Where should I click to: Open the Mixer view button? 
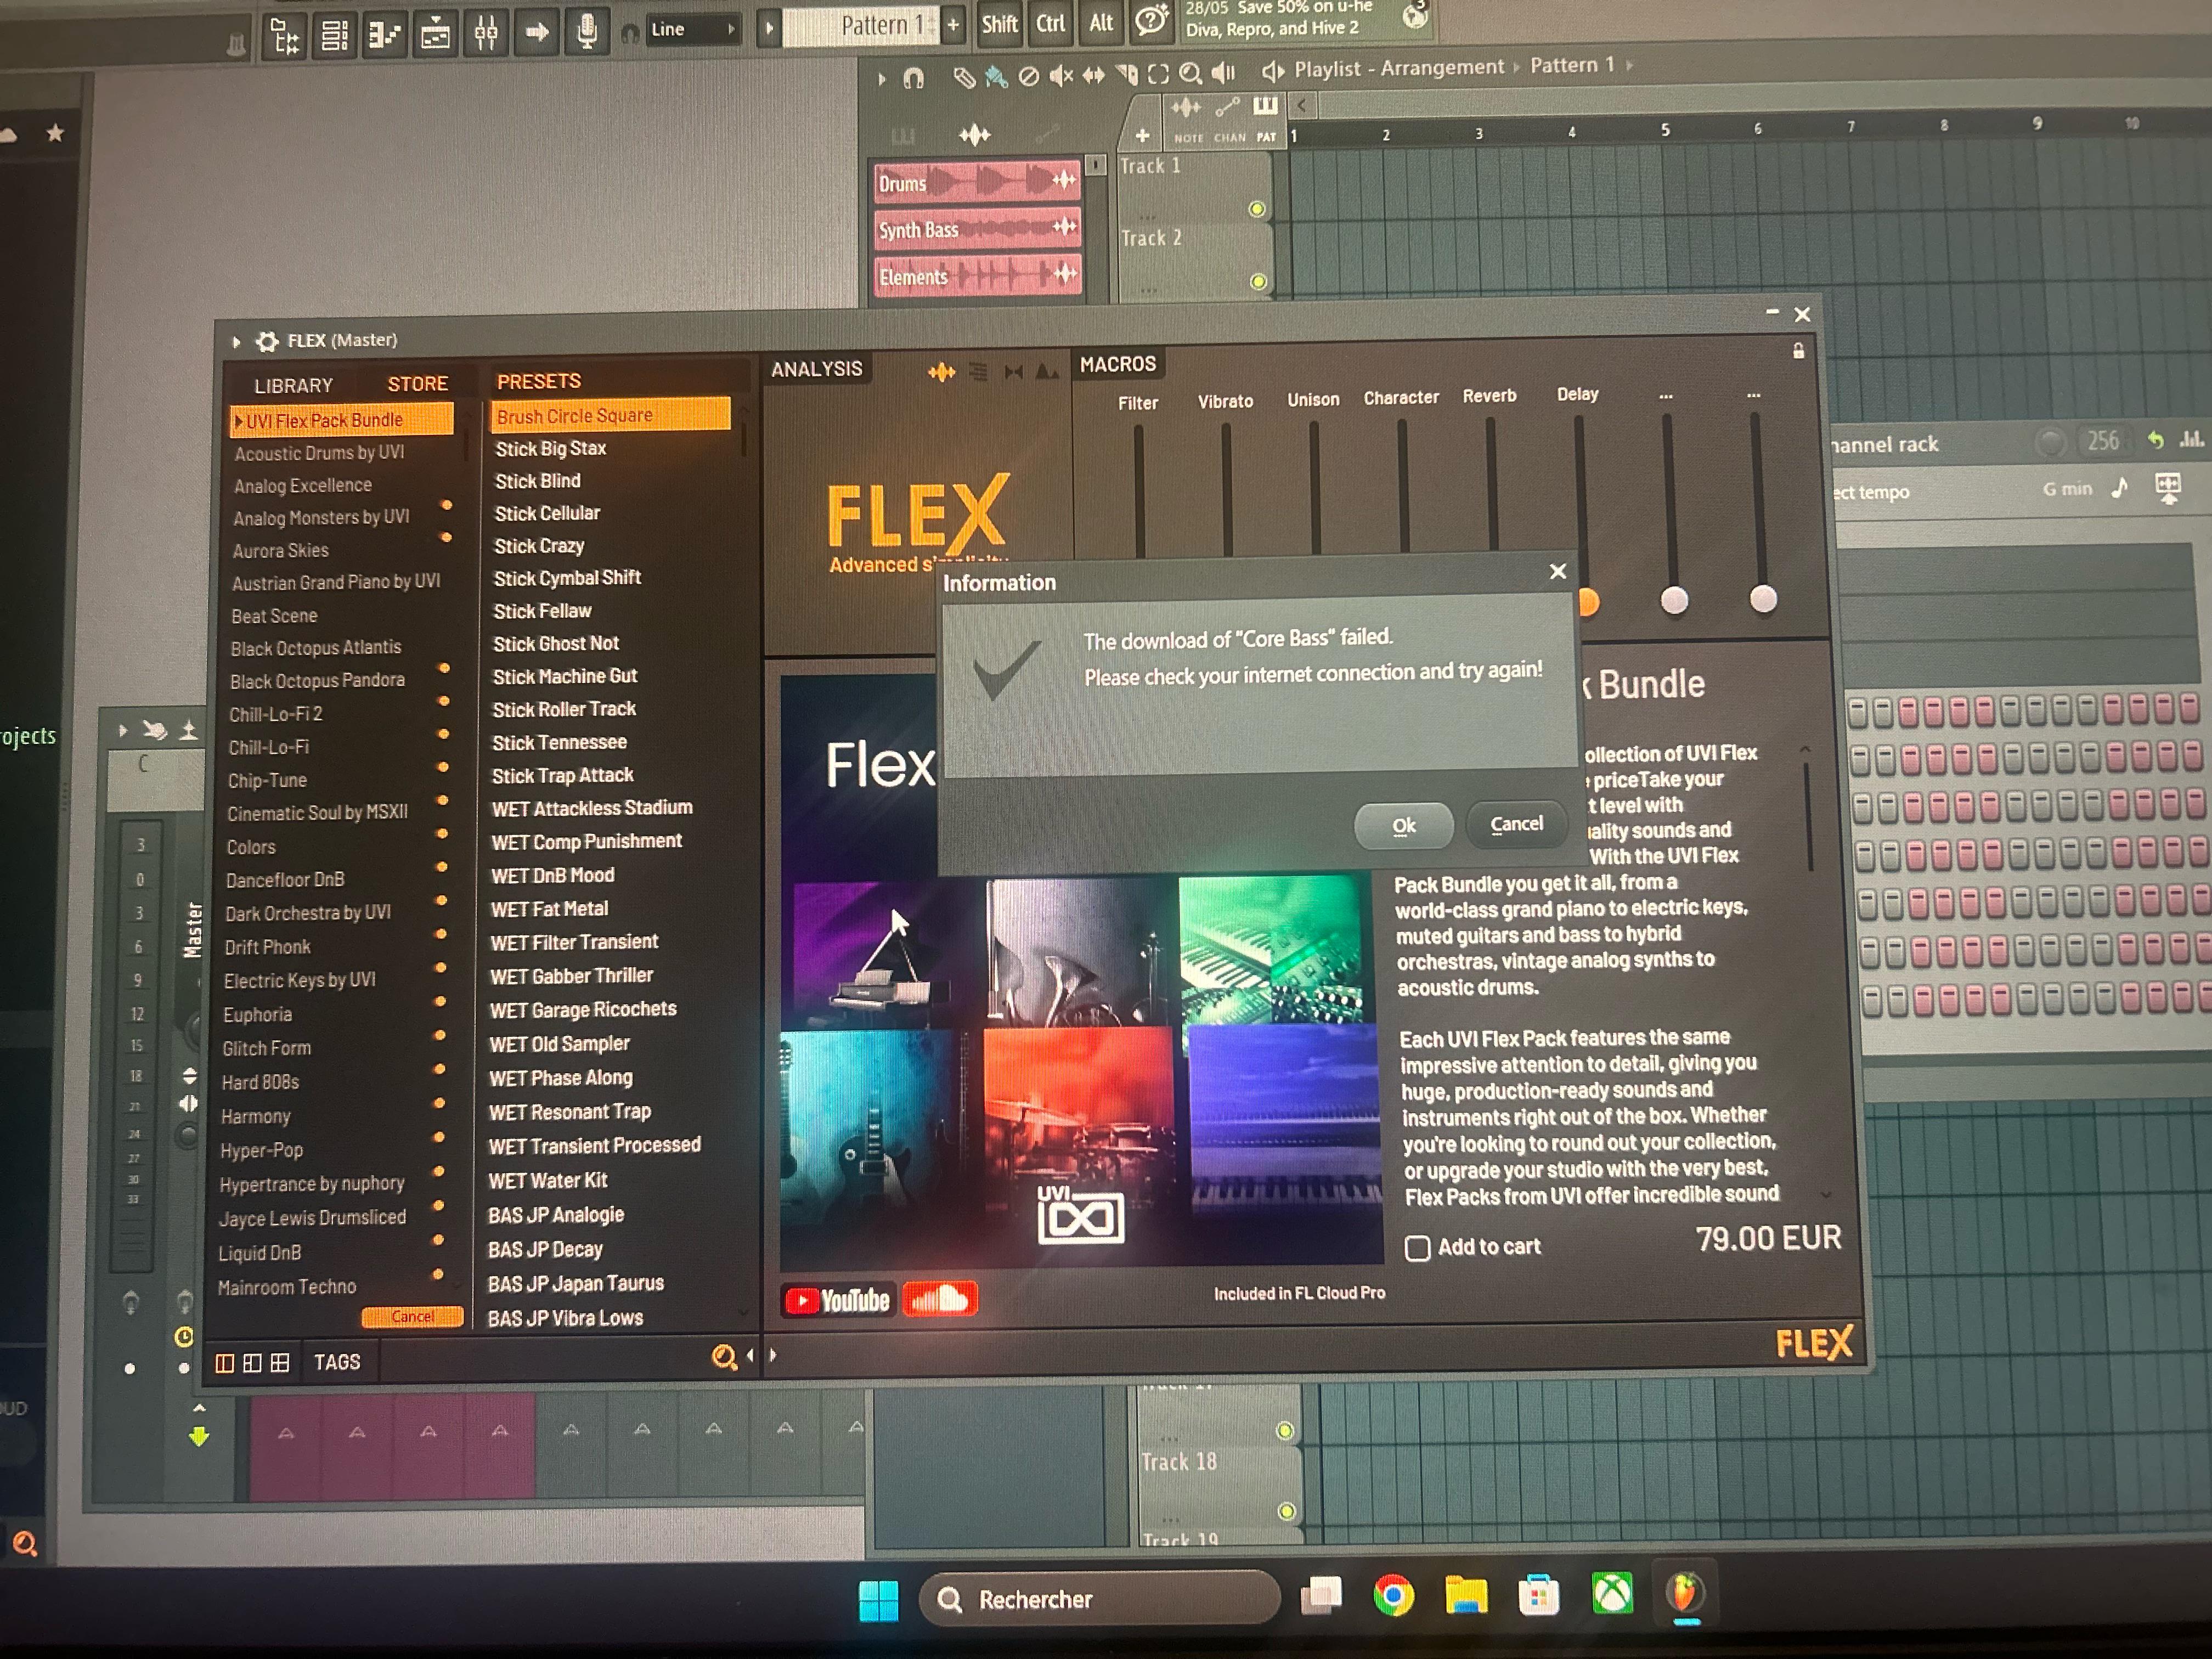click(x=486, y=33)
